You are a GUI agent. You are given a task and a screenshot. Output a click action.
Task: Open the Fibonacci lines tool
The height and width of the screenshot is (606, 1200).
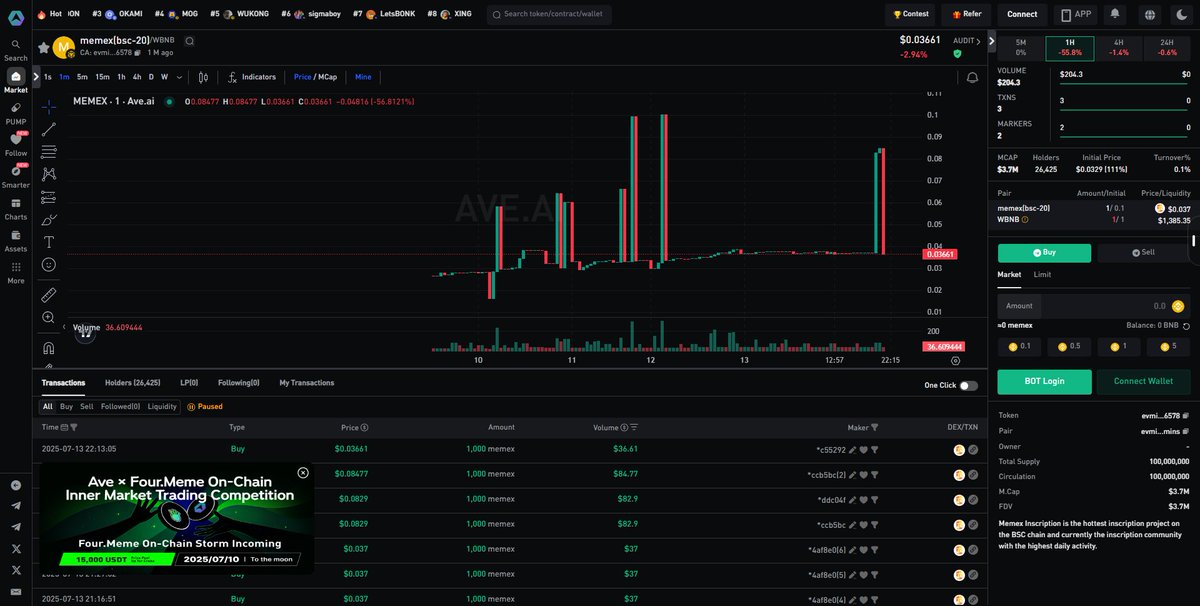pos(48,152)
